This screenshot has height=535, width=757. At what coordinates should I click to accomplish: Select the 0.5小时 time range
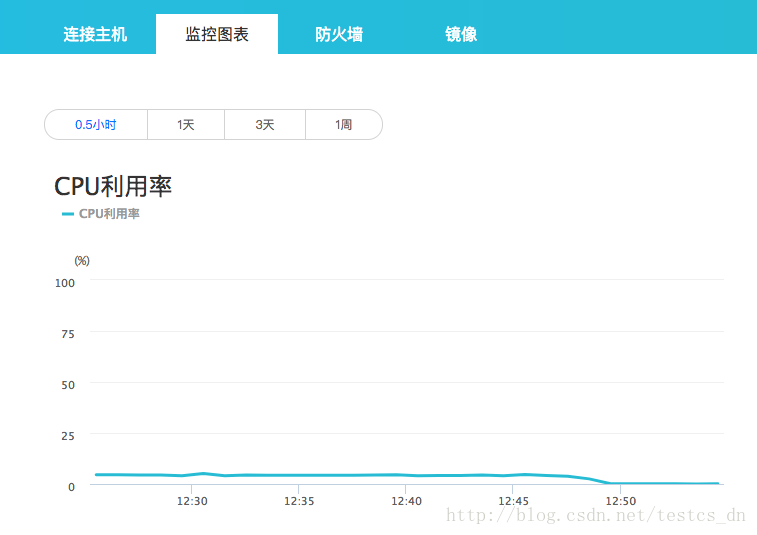(96, 125)
